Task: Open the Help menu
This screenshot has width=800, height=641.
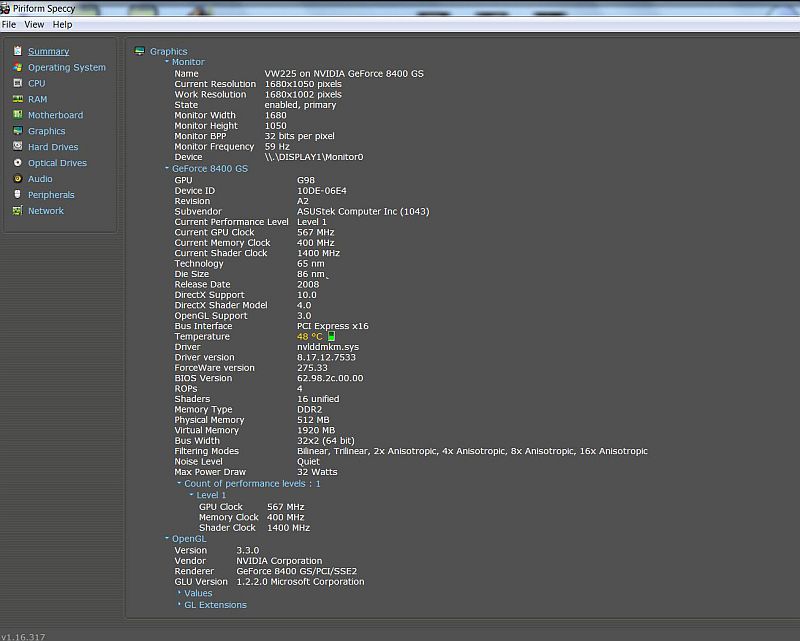Action: (x=62, y=24)
